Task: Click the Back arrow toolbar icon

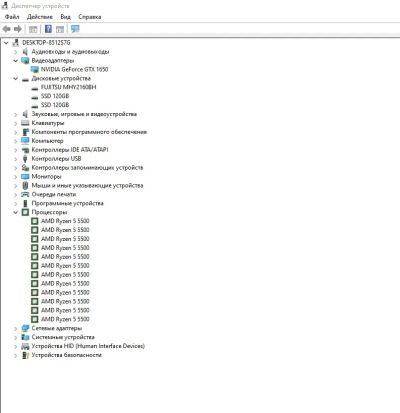Action: click(6, 29)
